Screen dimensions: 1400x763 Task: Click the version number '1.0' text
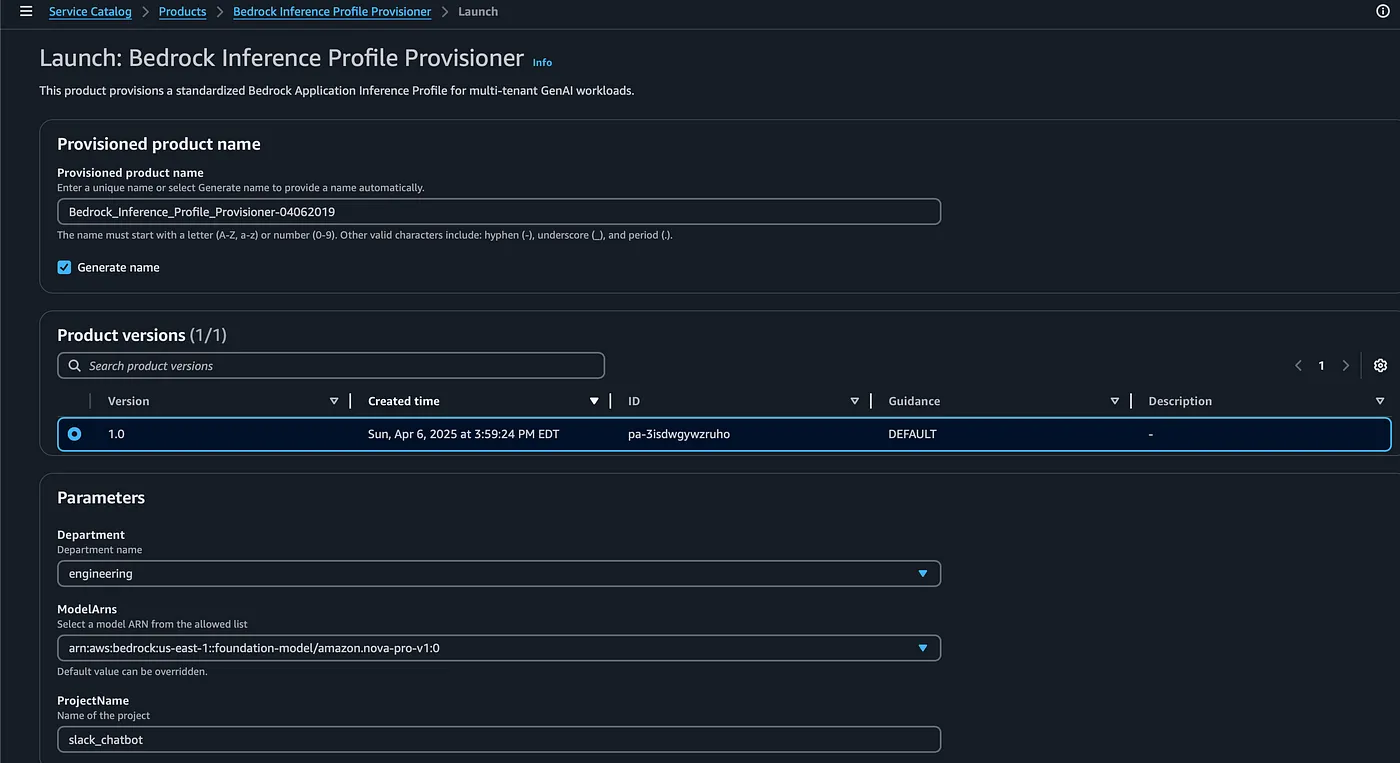click(116, 435)
